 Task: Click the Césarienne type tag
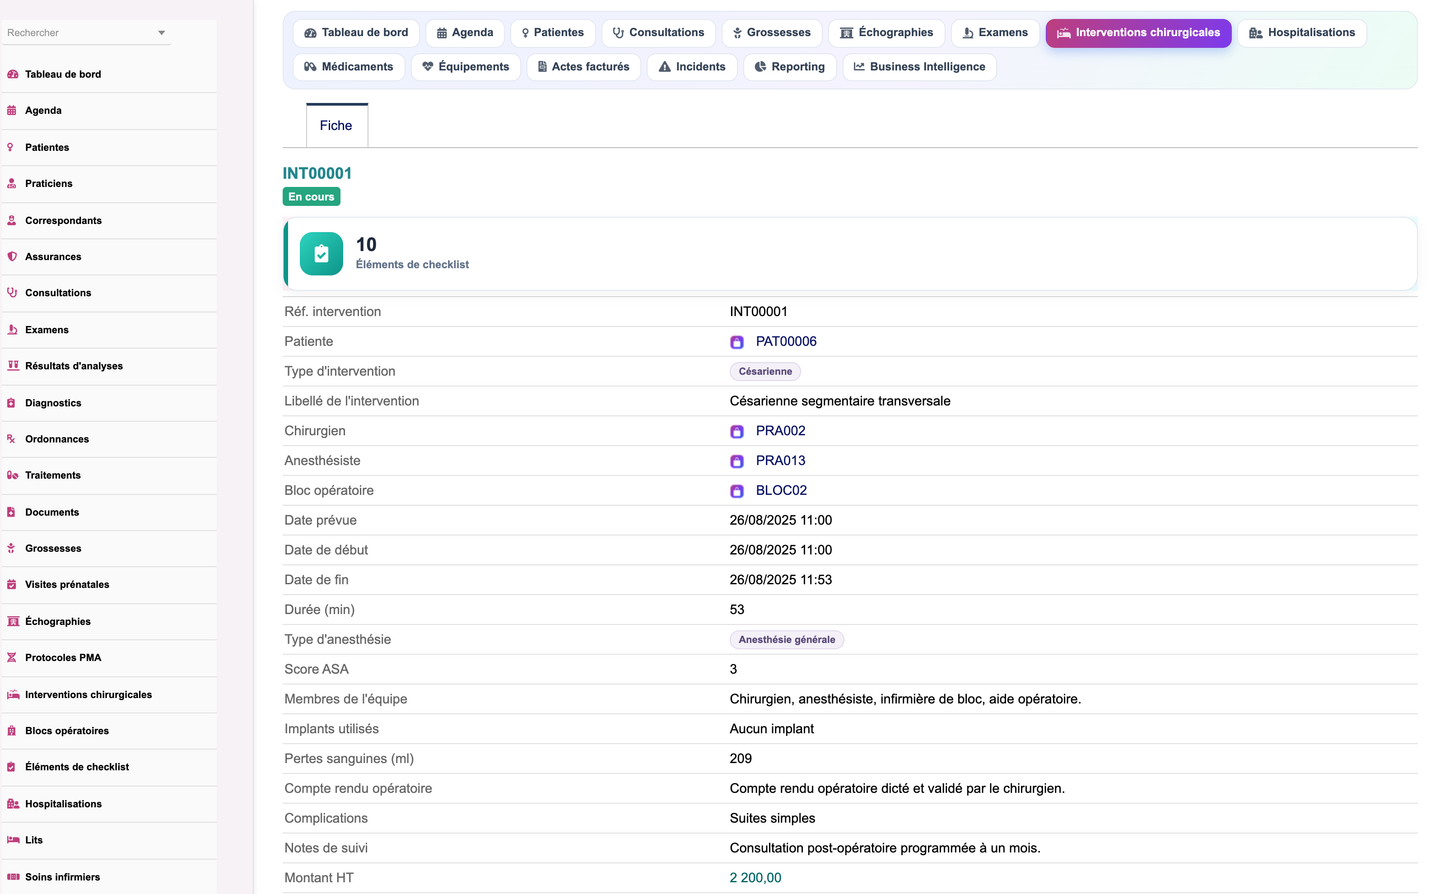click(765, 372)
